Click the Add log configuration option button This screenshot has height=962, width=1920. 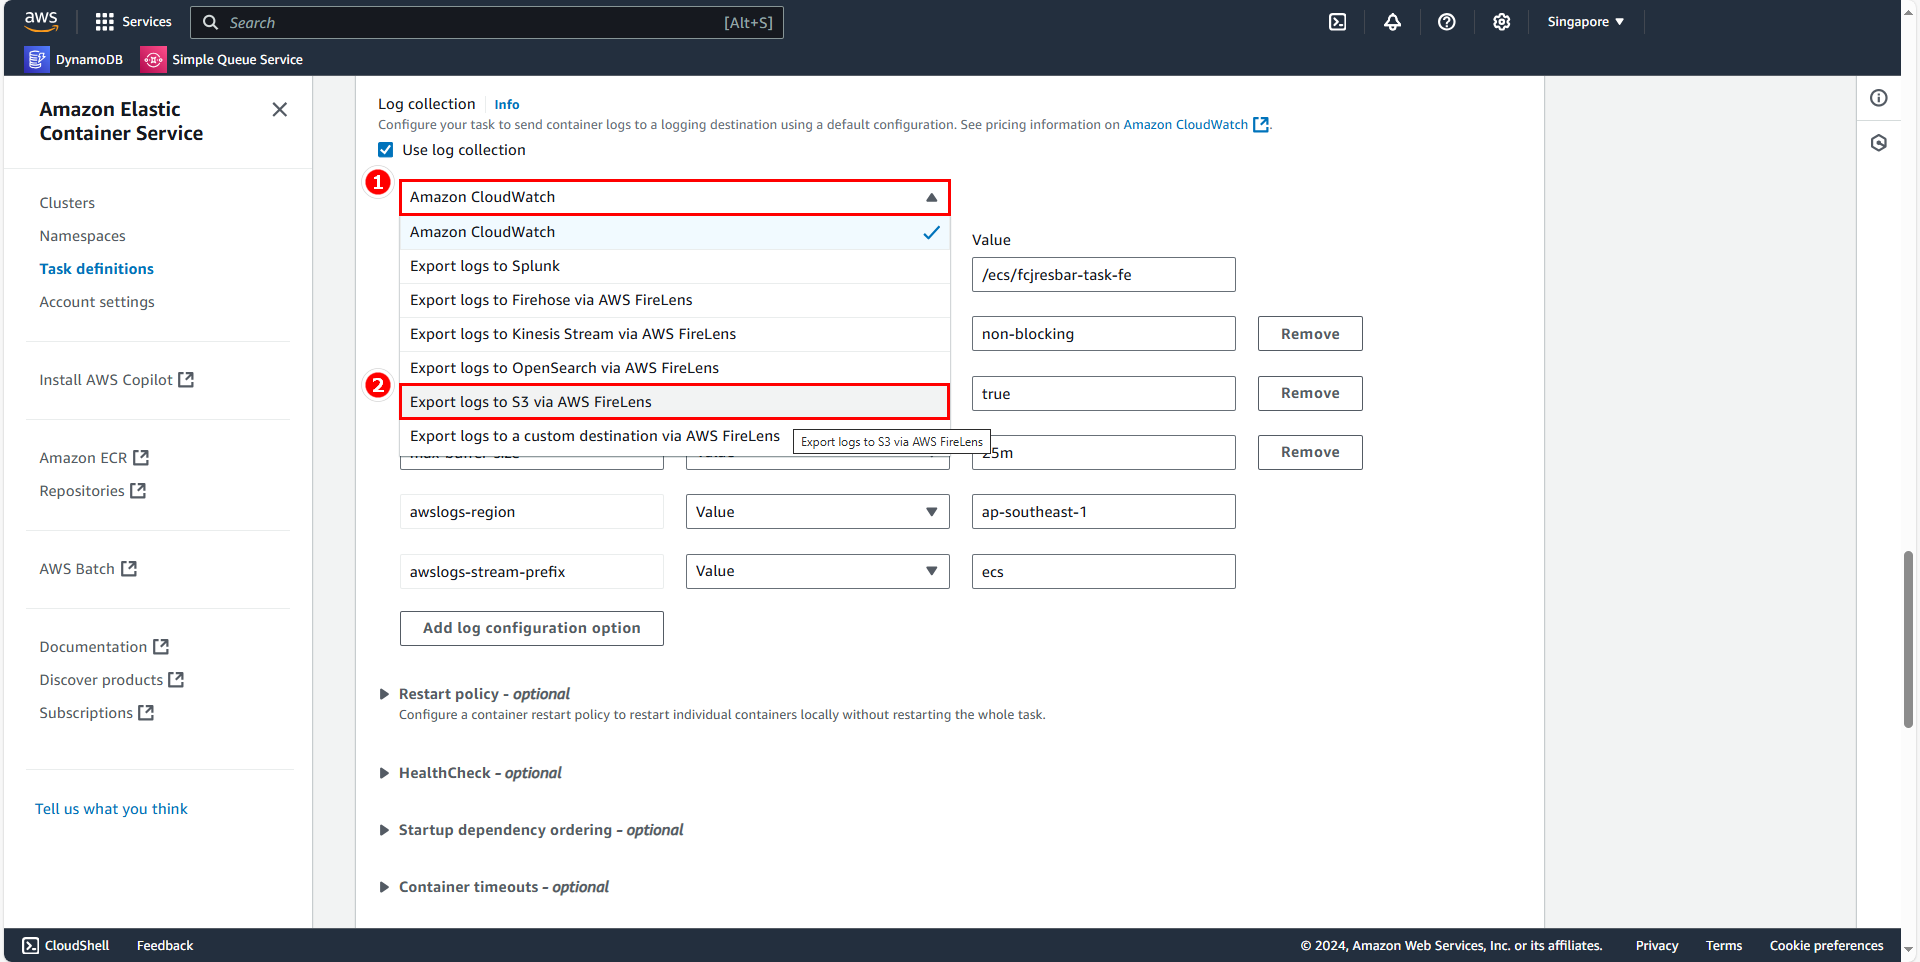click(532, 628)
